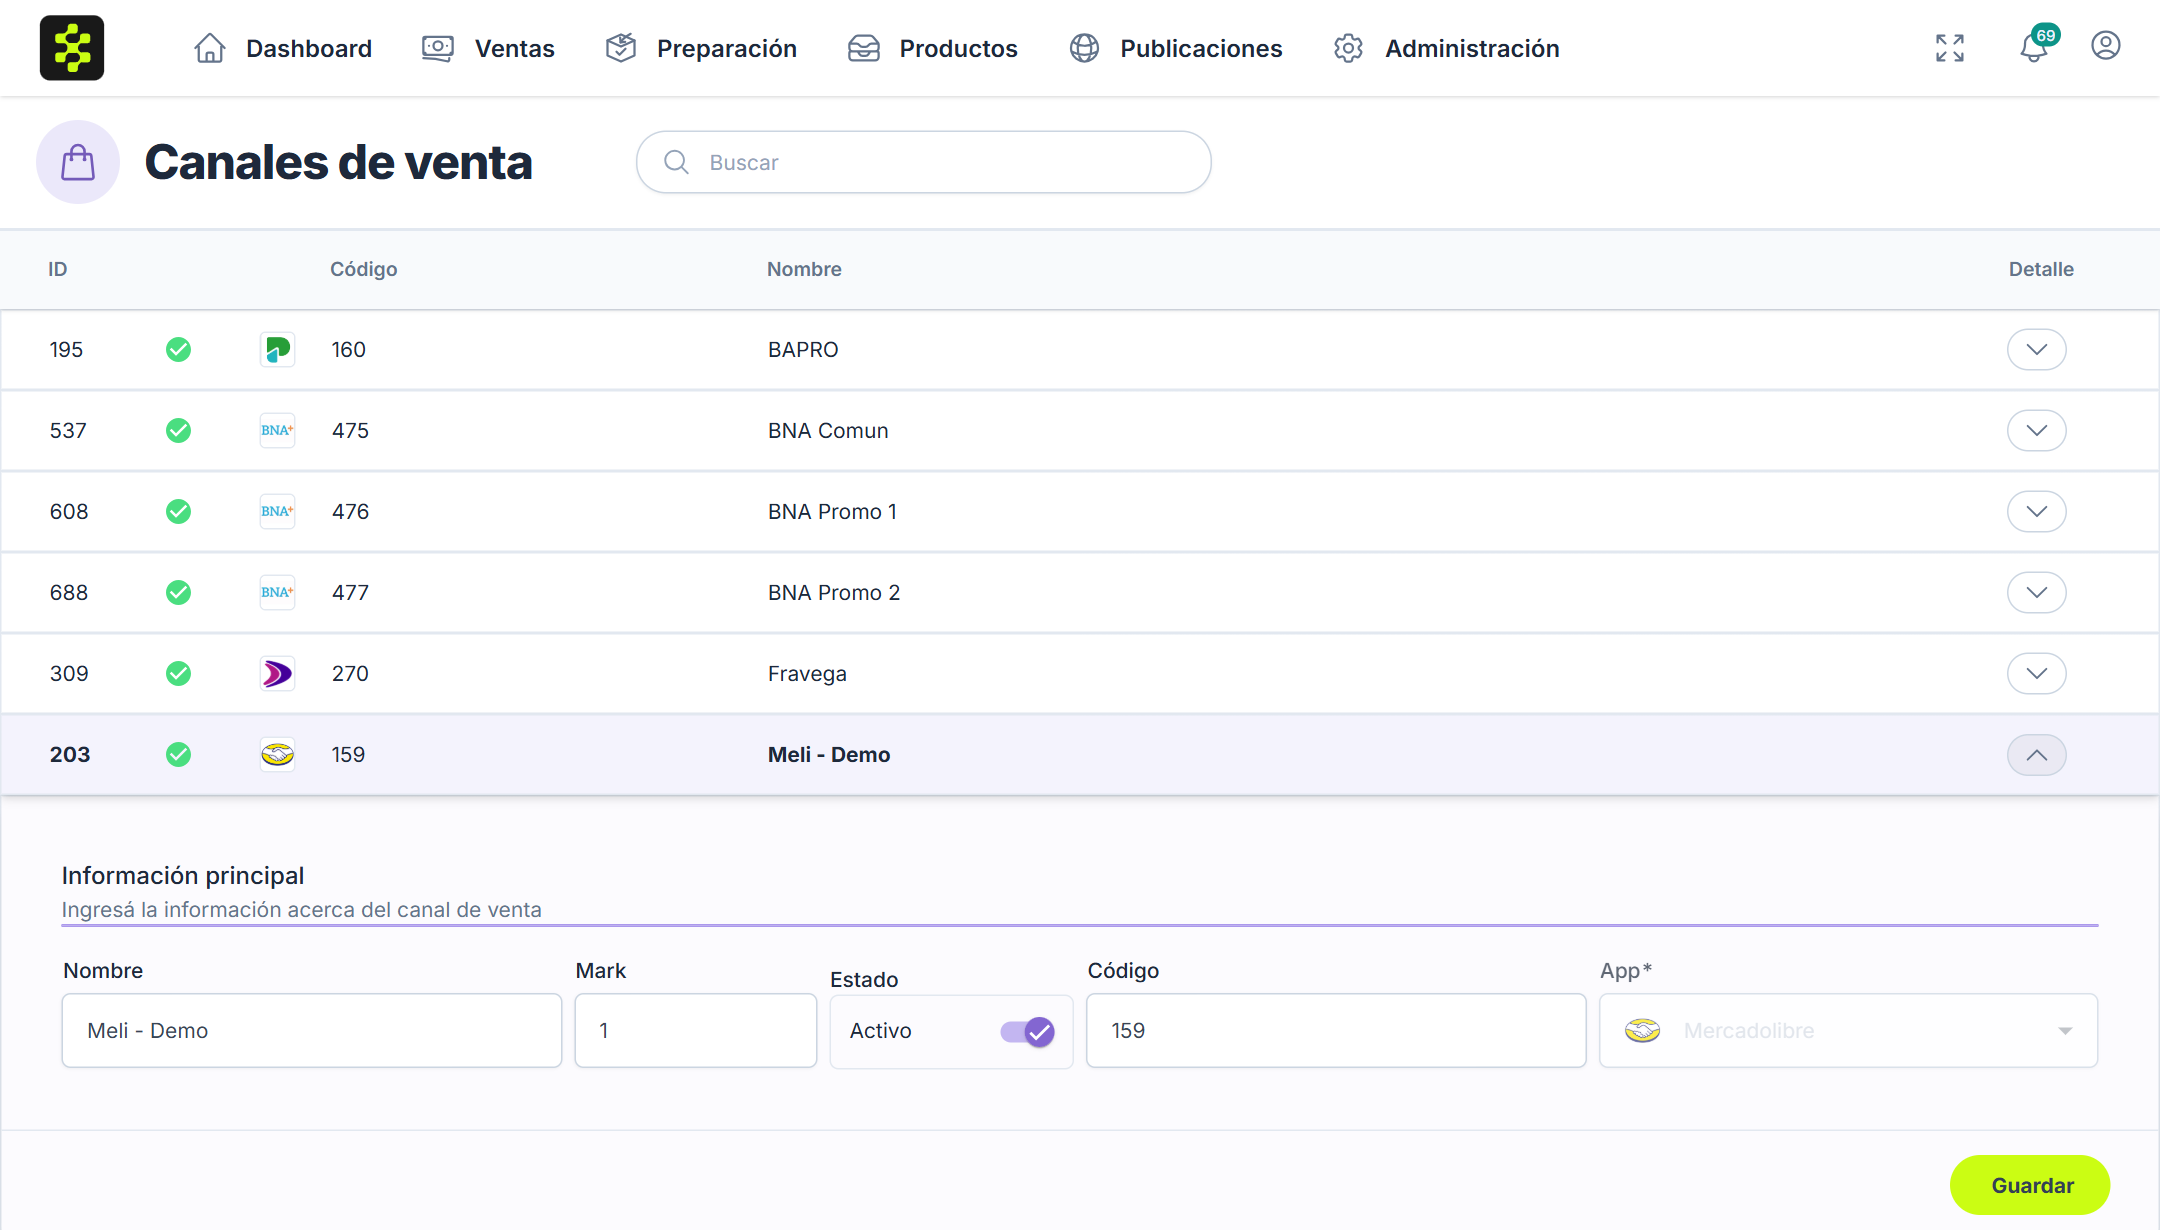Open the Dashboard menu

tap(283, 48)
